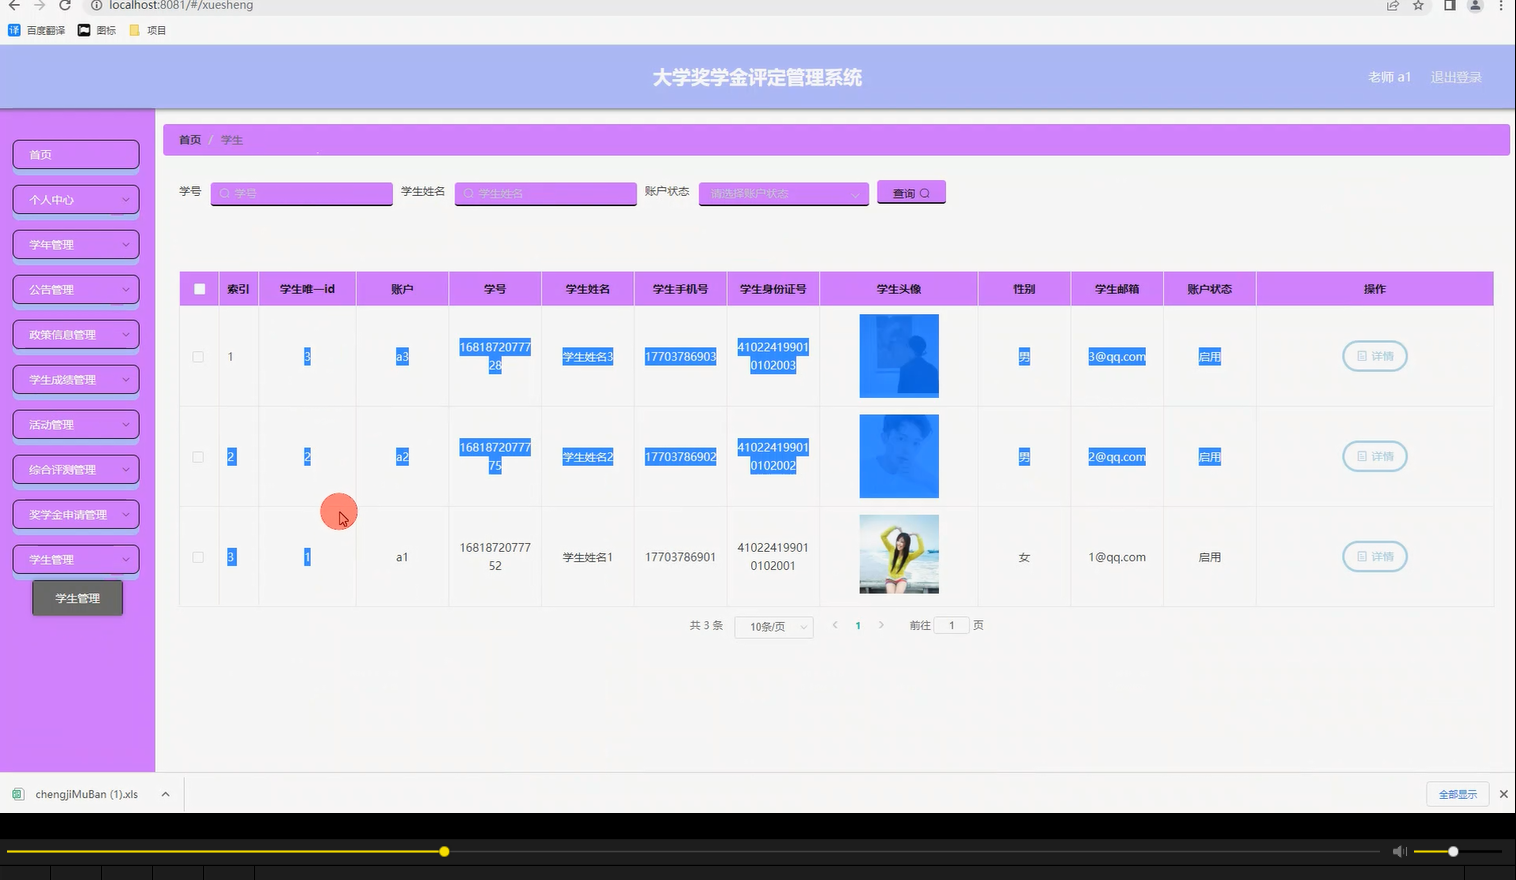This screenshot has height=880, width=1516.
Task: Check the checkbox for 学生姓名1's row
Action: coord(197,557)
